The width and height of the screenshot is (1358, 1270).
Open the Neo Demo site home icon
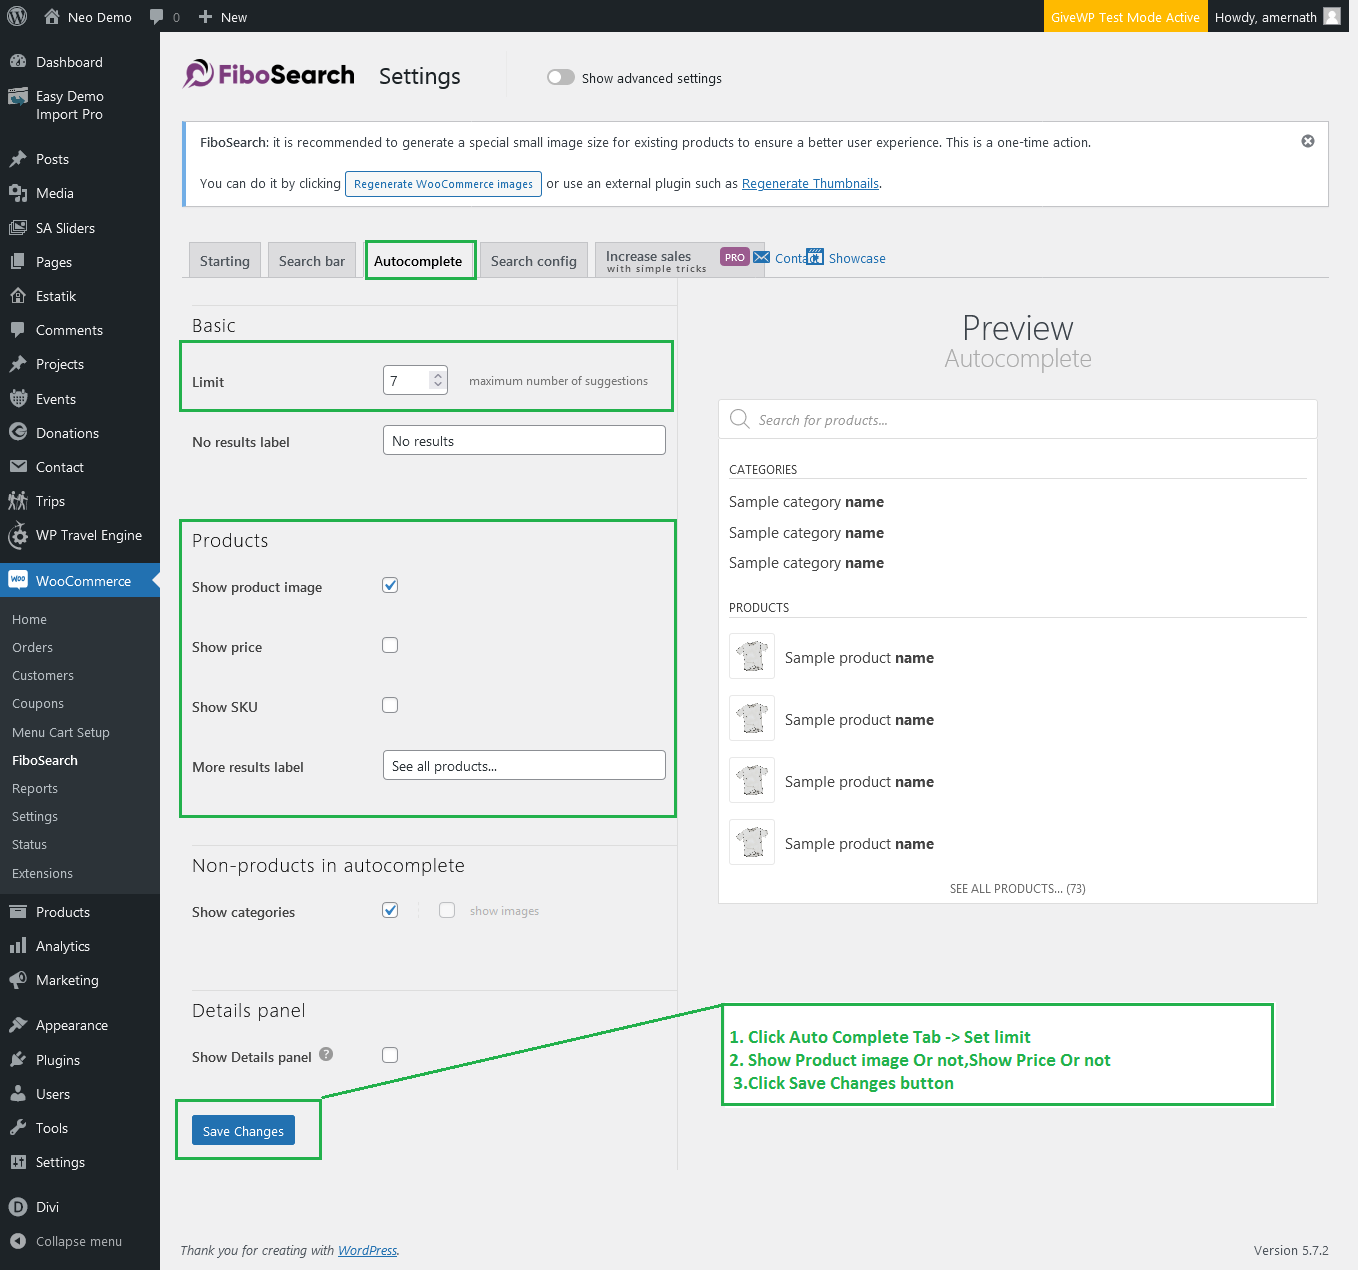52,17
